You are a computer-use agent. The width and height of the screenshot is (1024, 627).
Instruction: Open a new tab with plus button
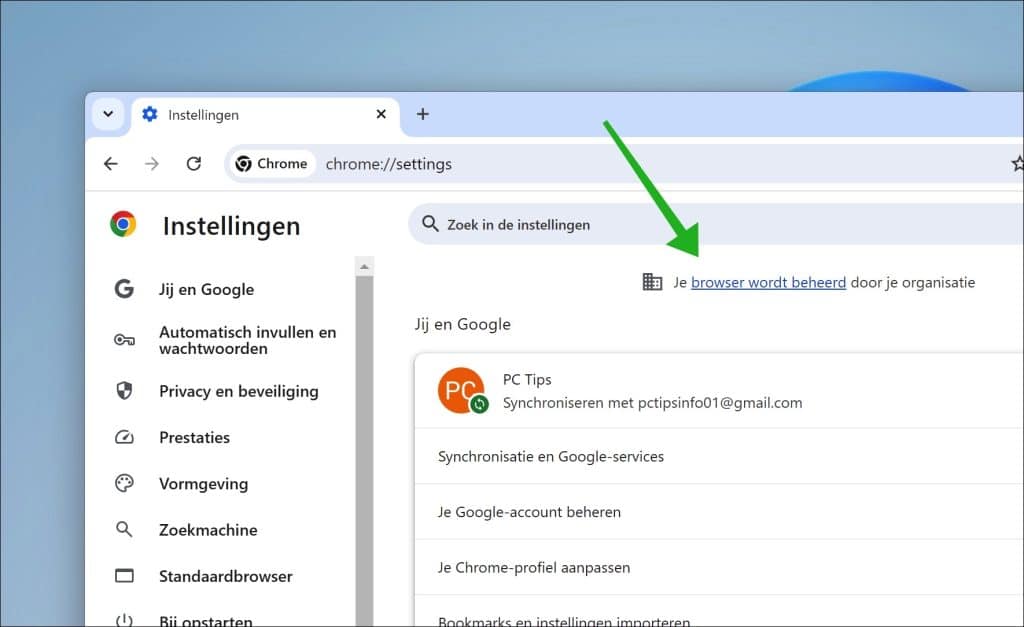(x=423, y=114)
